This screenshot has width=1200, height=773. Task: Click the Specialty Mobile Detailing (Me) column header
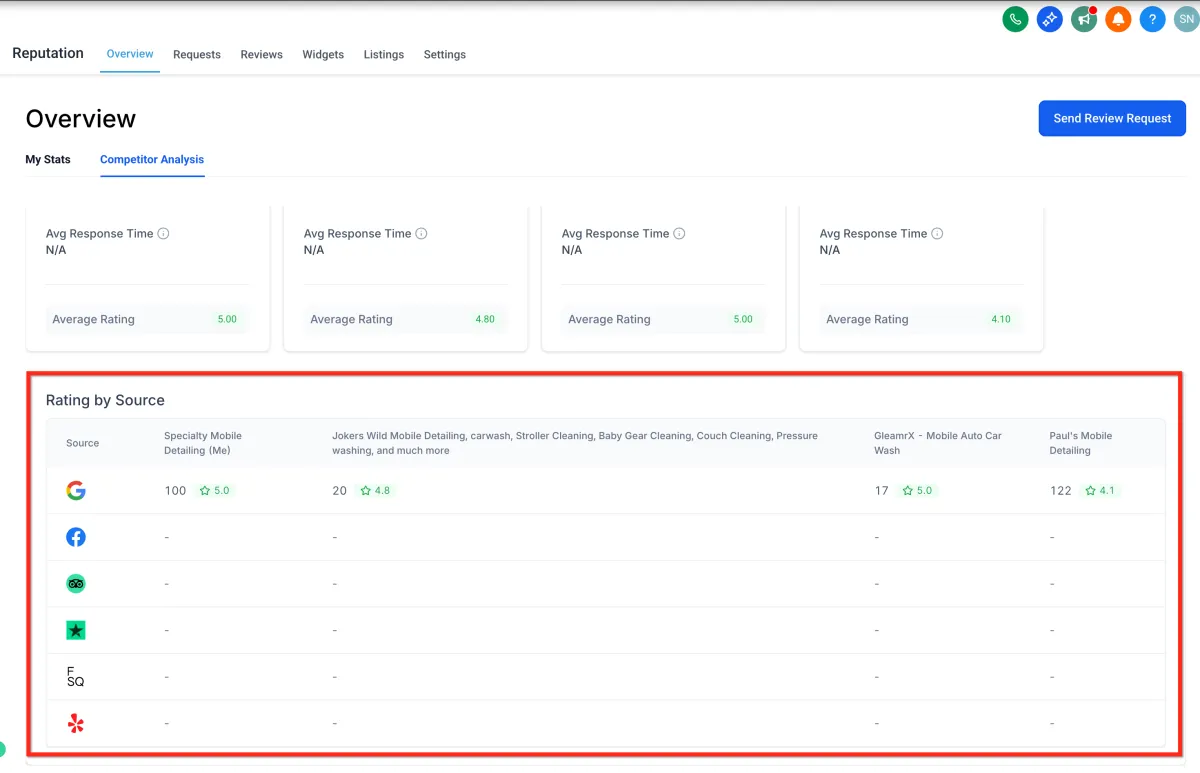(203, 443)
